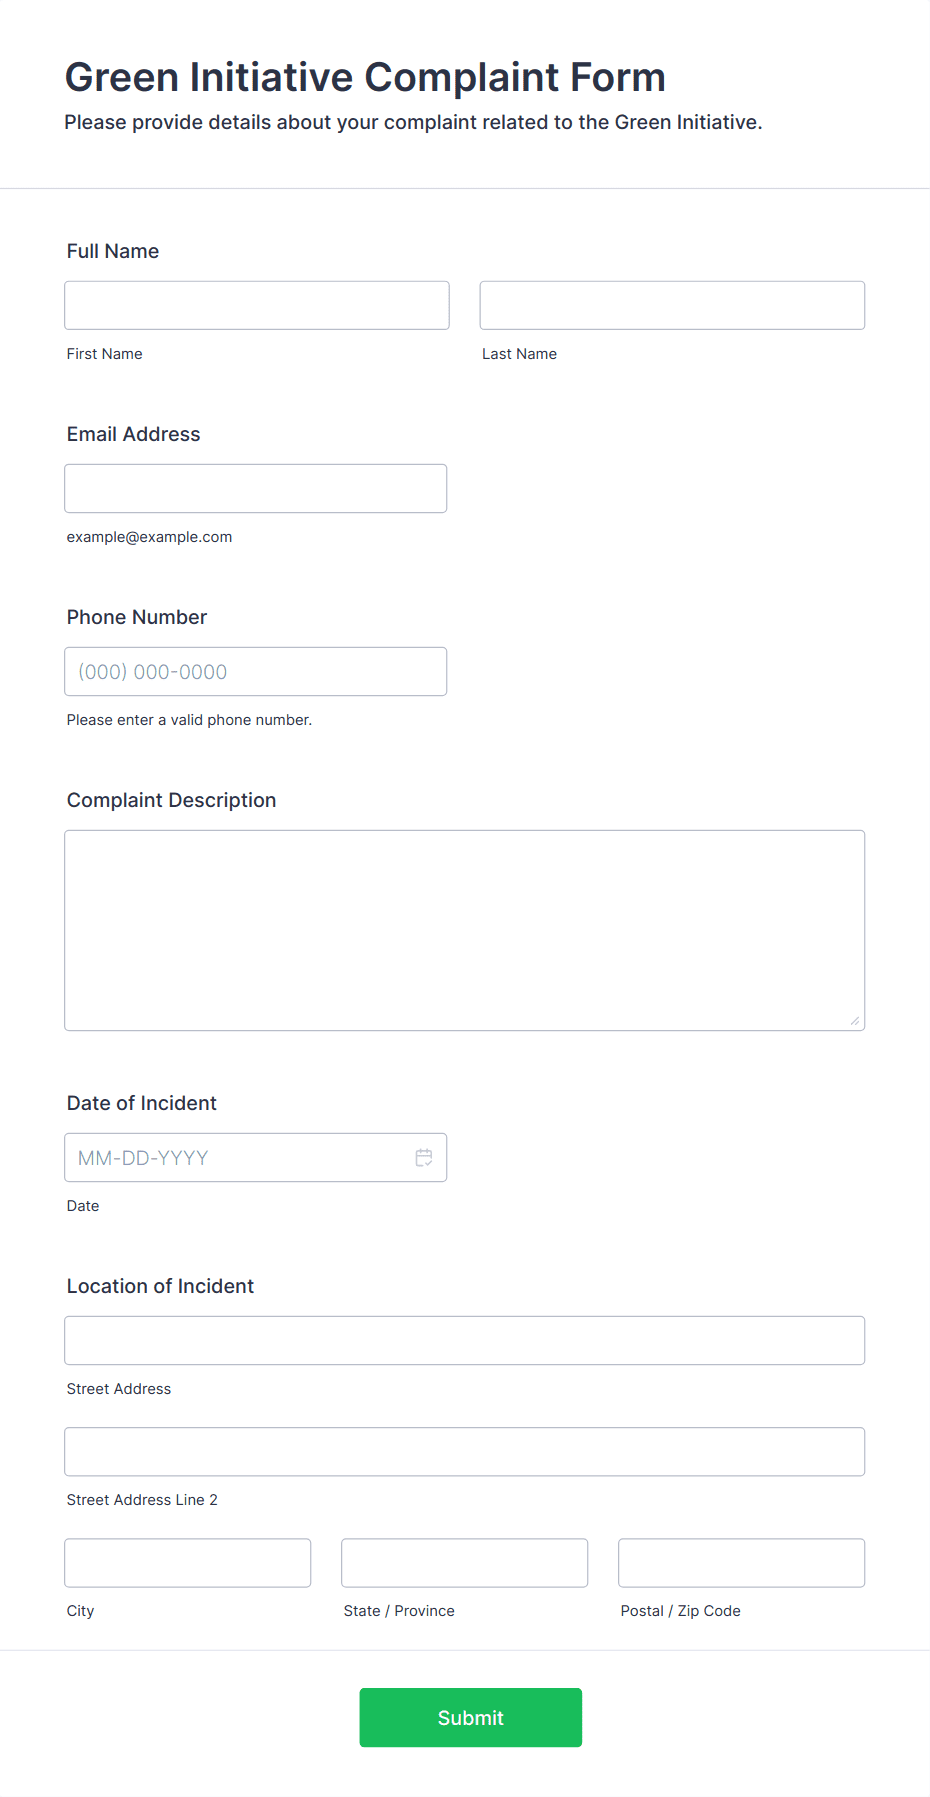930x1797 pixels.
Task: Select the Street Address field
Action: tap(465, 1340)
